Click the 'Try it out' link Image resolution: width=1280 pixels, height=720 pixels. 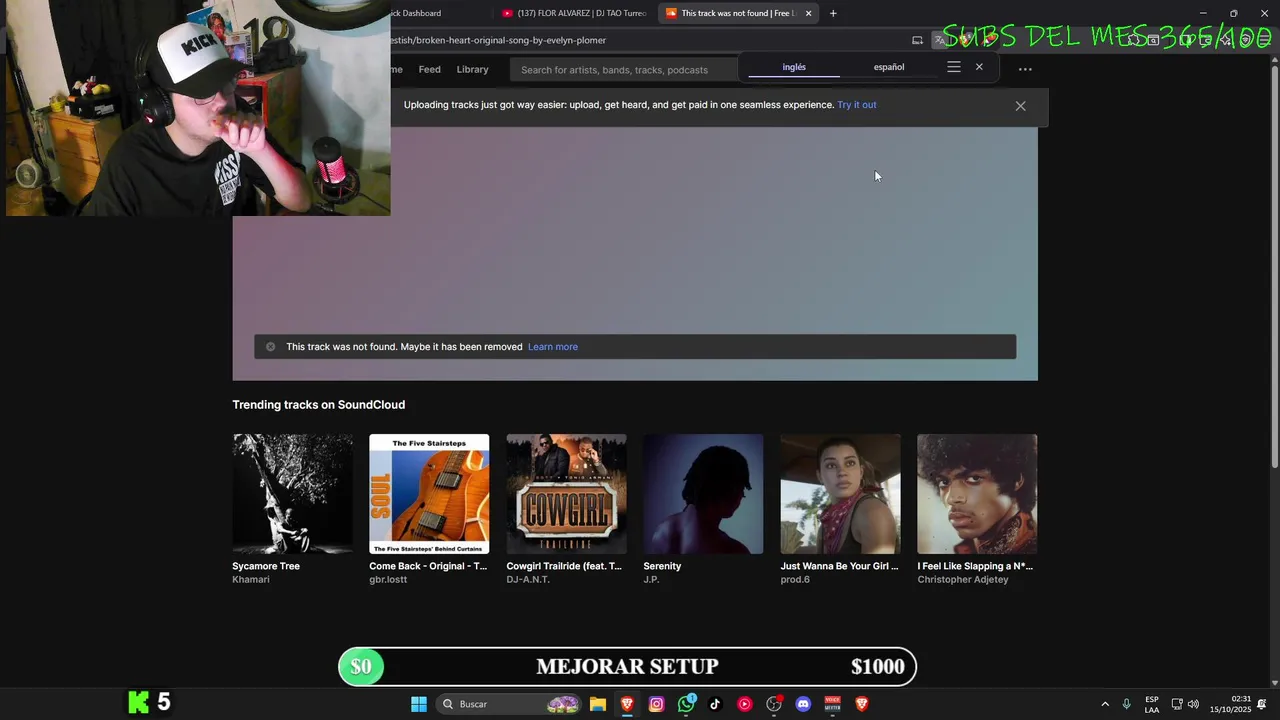(x=857, y=105)
